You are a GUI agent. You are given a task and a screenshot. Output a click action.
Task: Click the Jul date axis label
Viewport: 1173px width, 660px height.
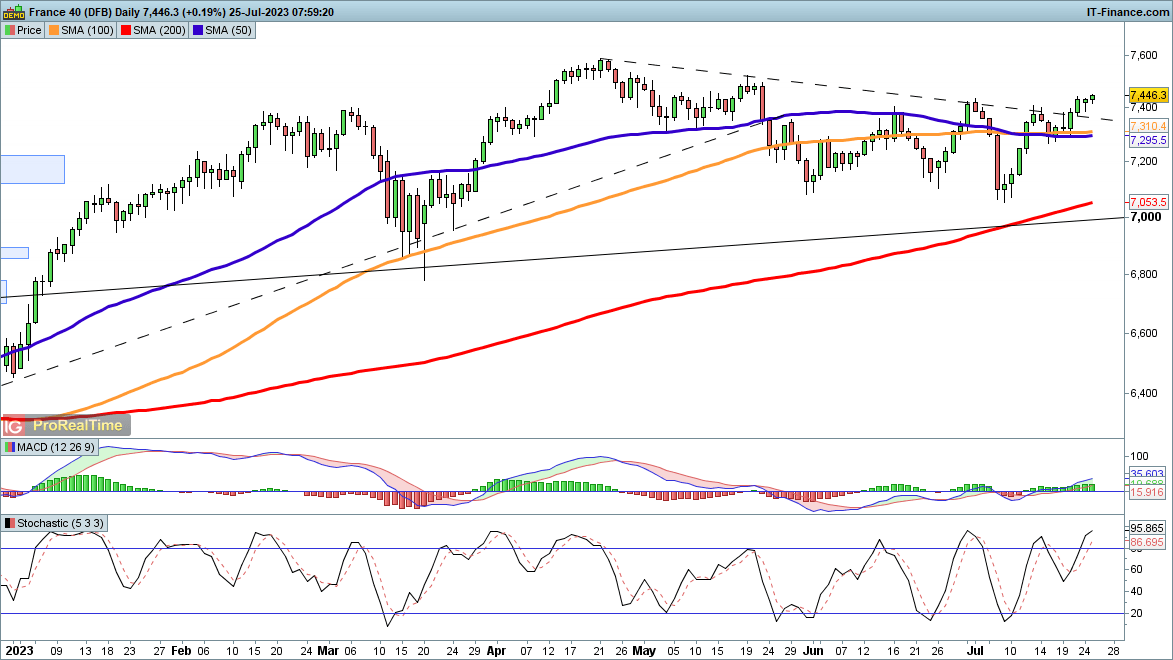[x=975, y=650]
